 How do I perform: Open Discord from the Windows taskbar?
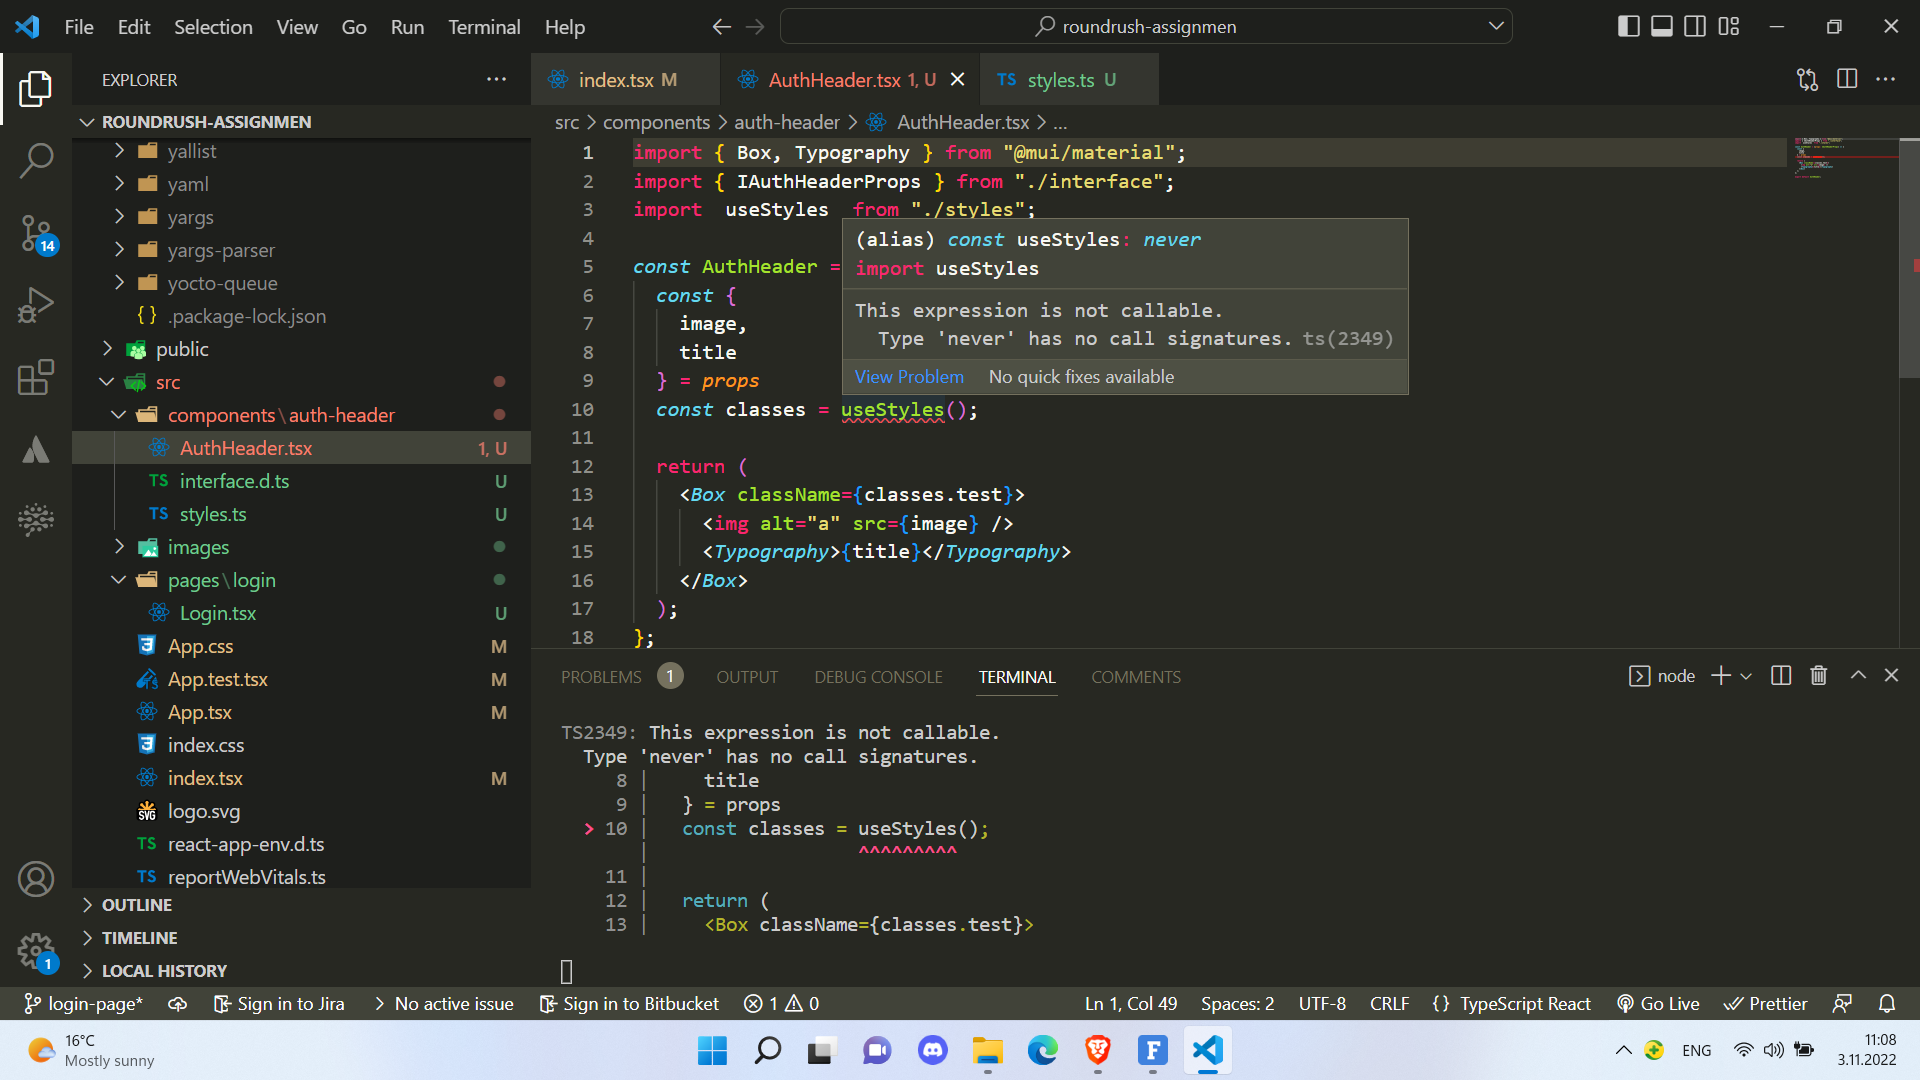[x=932, y=1050]
